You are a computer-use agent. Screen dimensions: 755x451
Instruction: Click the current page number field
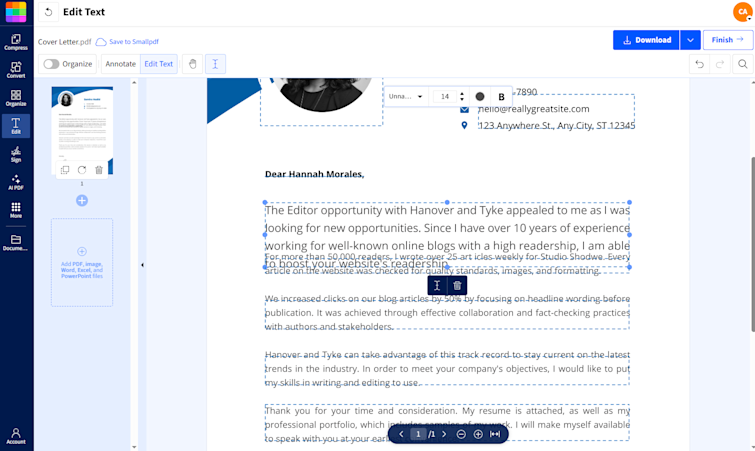click(418, 434)
